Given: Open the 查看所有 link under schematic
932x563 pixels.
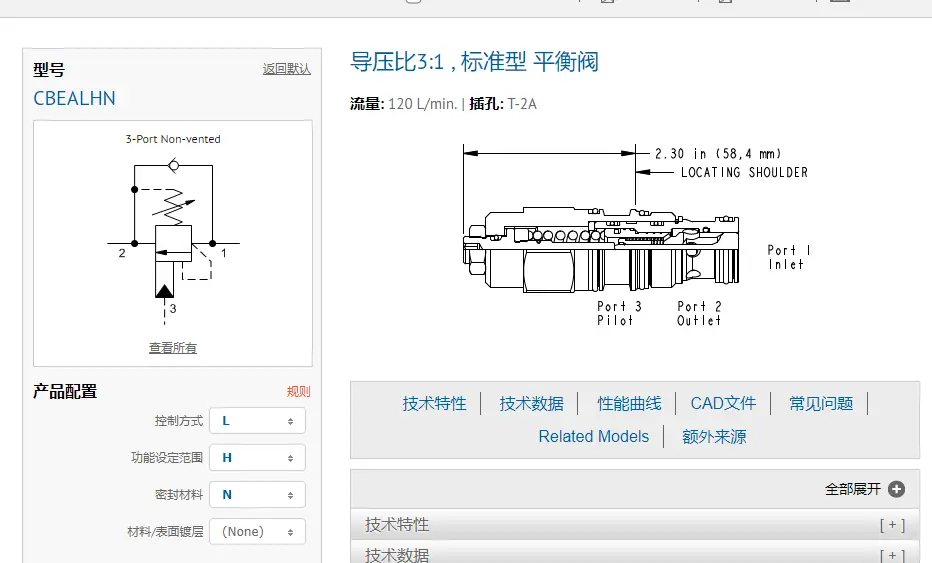Looking at the screenshot, I should [173, 348].
